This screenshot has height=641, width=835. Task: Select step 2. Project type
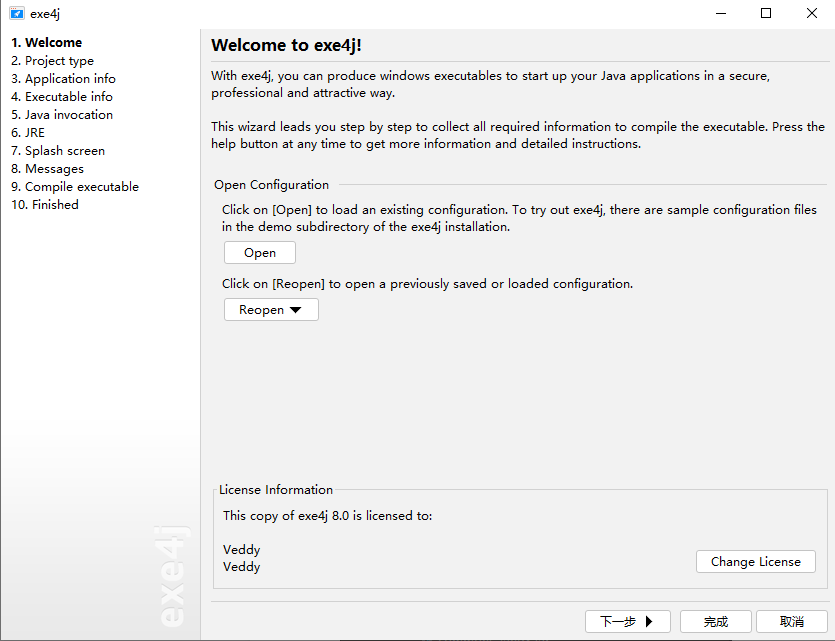point(52,61)
